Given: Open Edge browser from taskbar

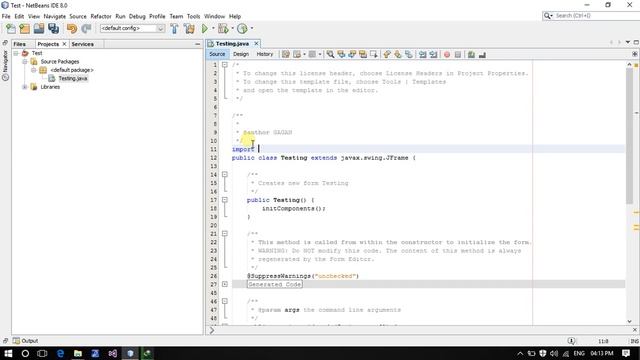Looking at the screenshot, I should pyautogui.click(x=60, y=353).
